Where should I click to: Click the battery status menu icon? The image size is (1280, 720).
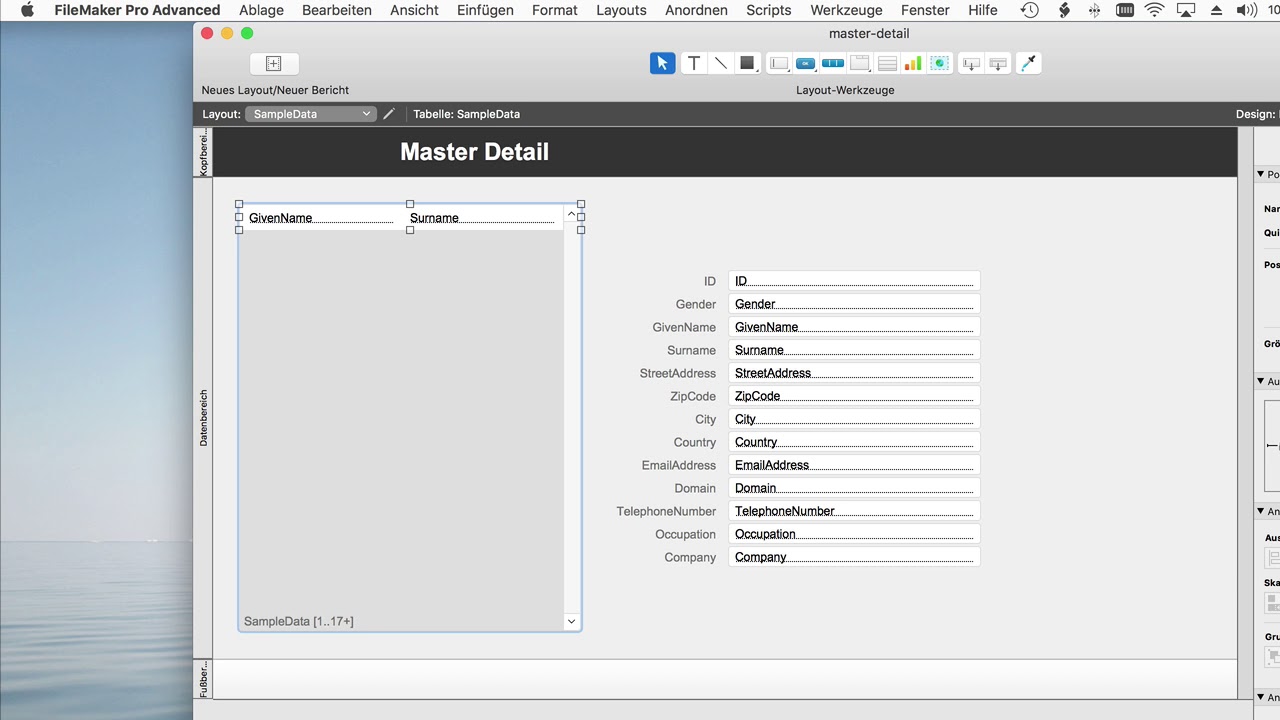[x=1125, y=10]
